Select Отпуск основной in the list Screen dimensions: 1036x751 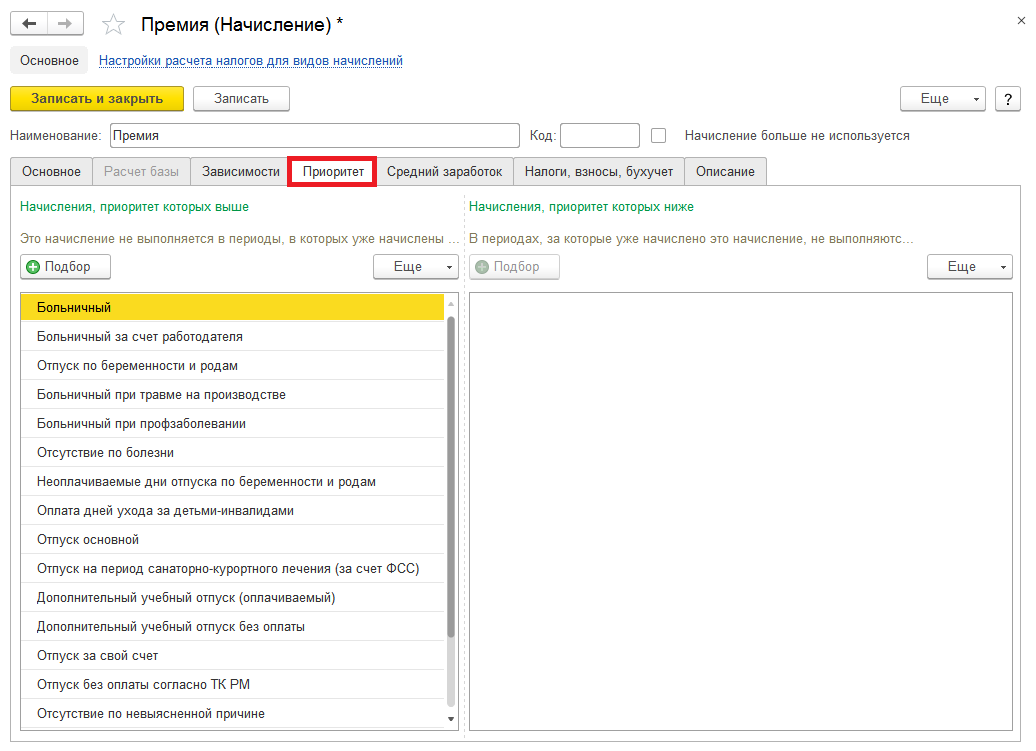point(88,540)
